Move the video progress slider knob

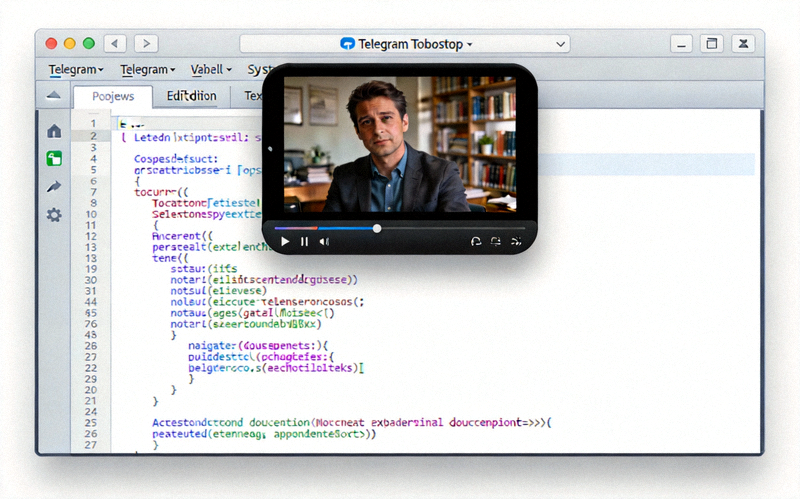[x=377, y=228]
